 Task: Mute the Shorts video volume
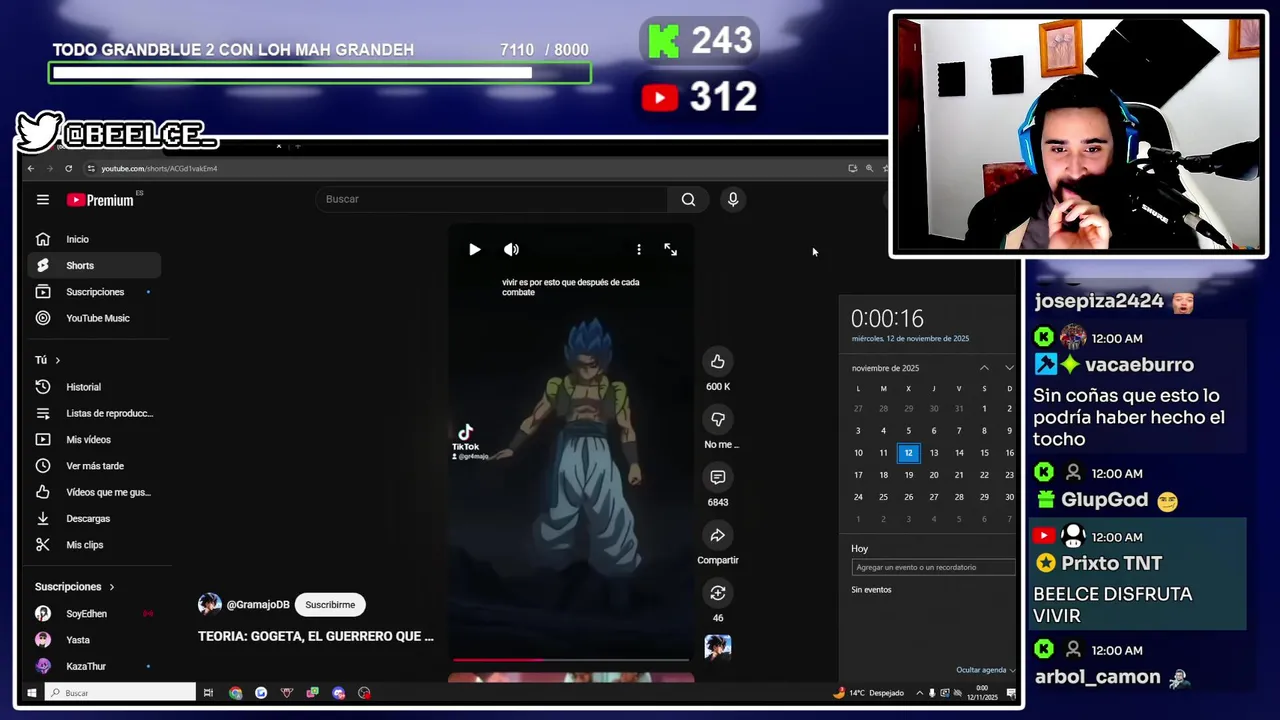511,249
